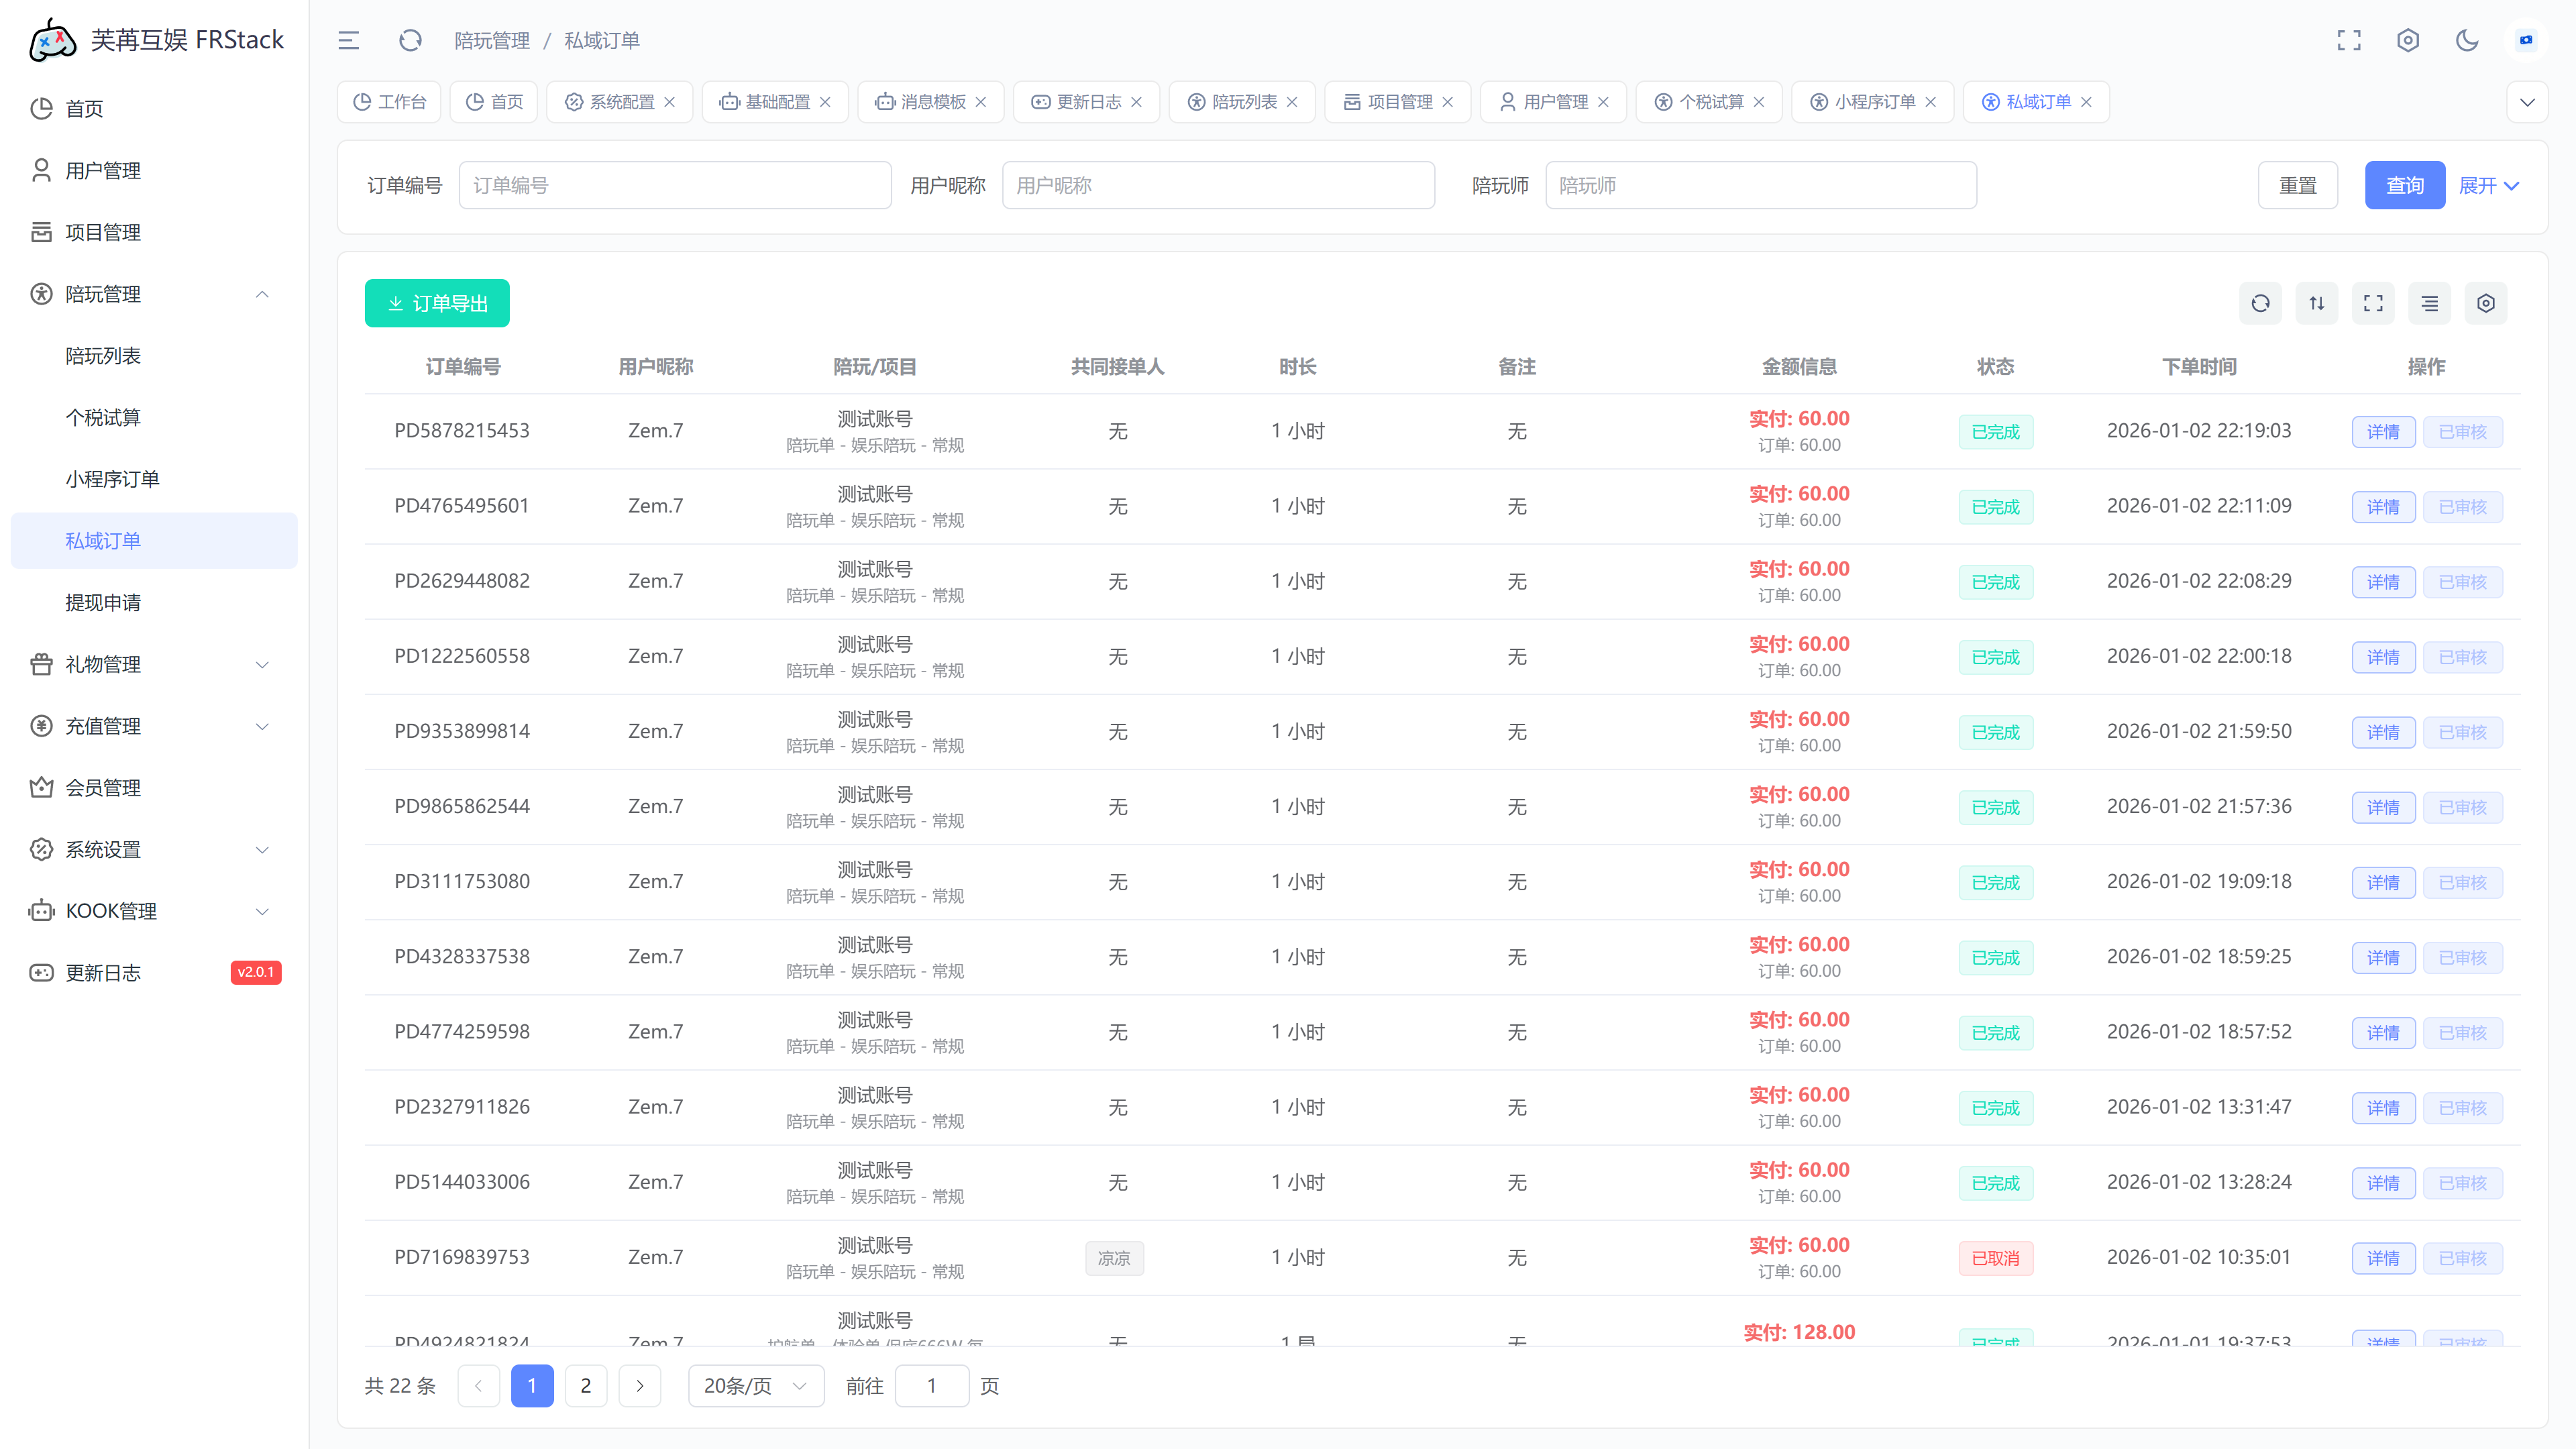Screen dimensions: 2576x1449
Task: Maximize the order table to fullscreen
Action: tap(2373, 303)
